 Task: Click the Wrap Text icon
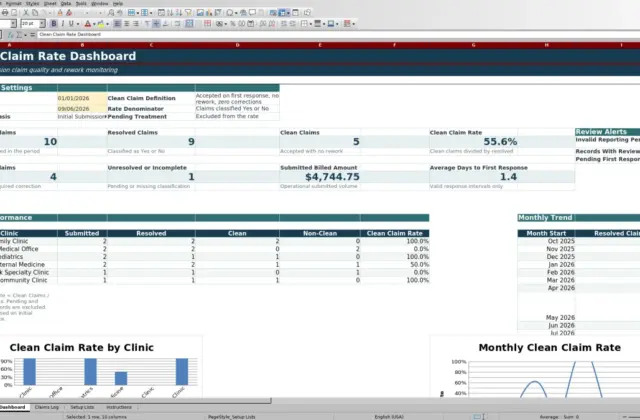coord(177,24)
